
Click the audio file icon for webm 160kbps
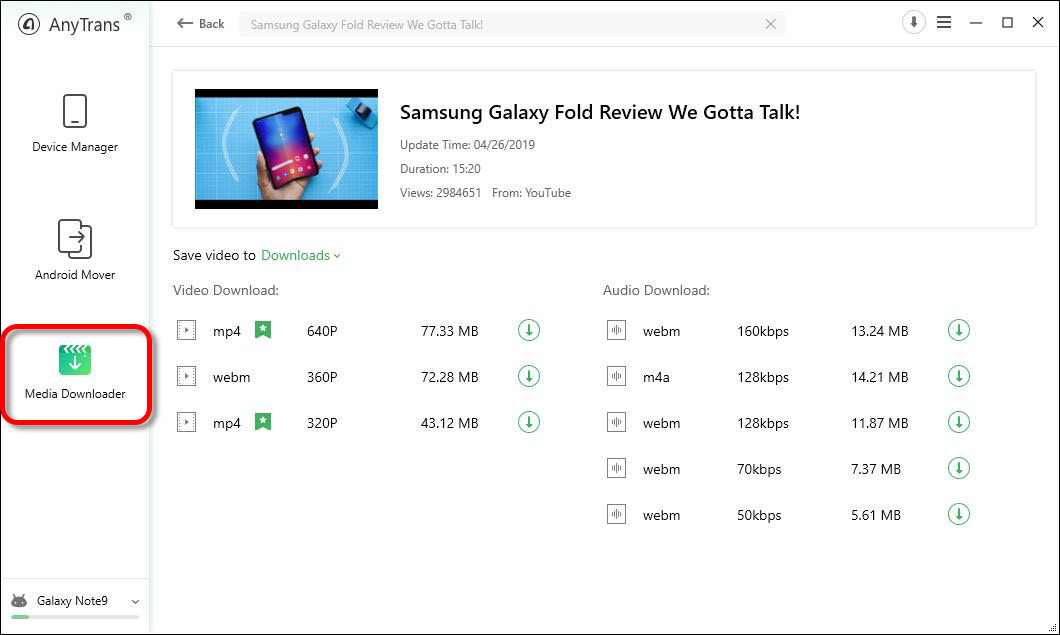click(617, 331)
